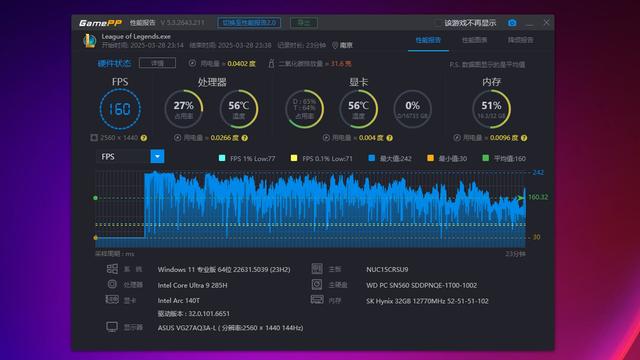Viewport: 640px width, 360px height.
Task: Toggle the FPS 0.1% Low legend item
Action: (321, 158)
